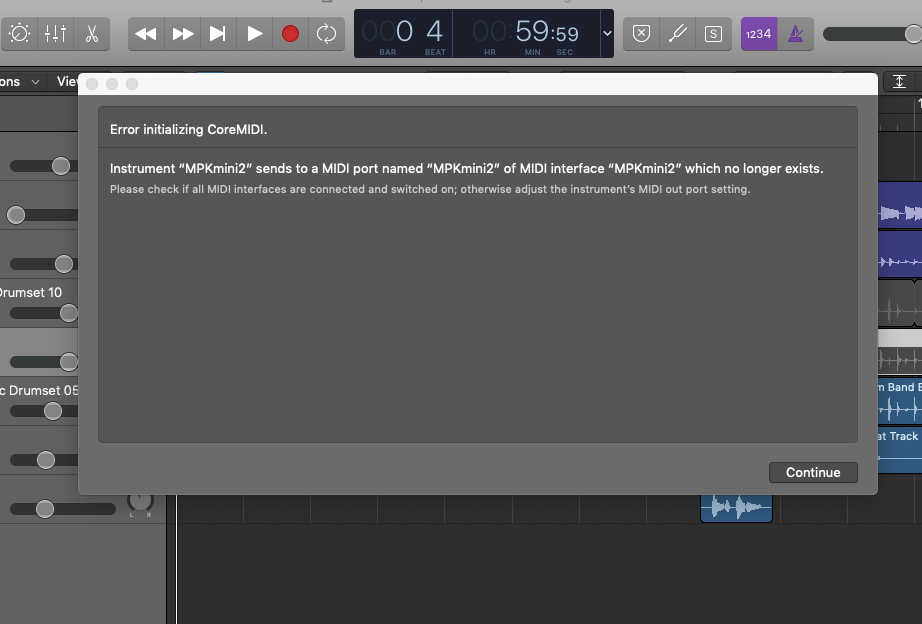
Task: Open Smart Controls dial icon
Action: click(x=19, y=34)
